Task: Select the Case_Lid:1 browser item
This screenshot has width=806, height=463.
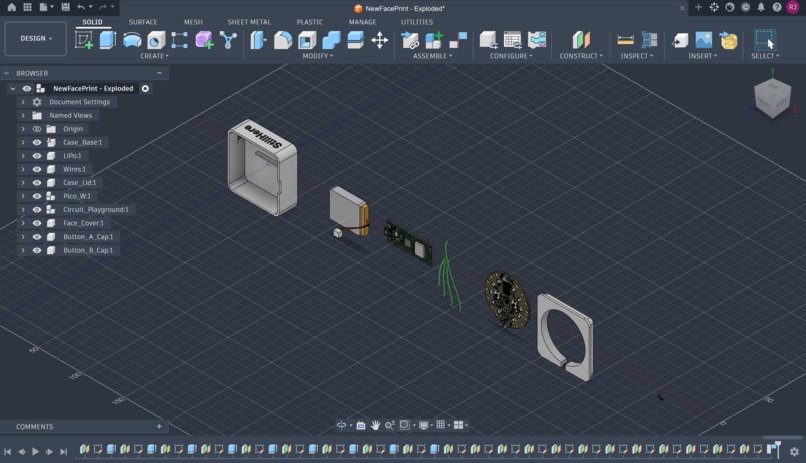Action: point(80,182)
